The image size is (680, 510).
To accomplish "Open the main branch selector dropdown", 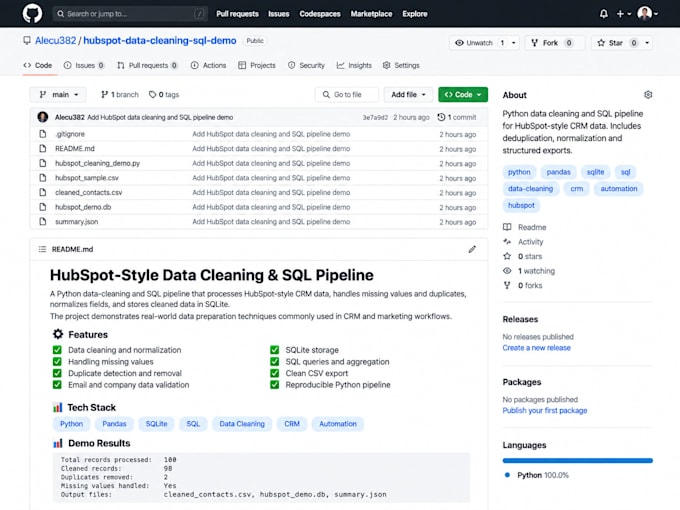I will point(58,95).
